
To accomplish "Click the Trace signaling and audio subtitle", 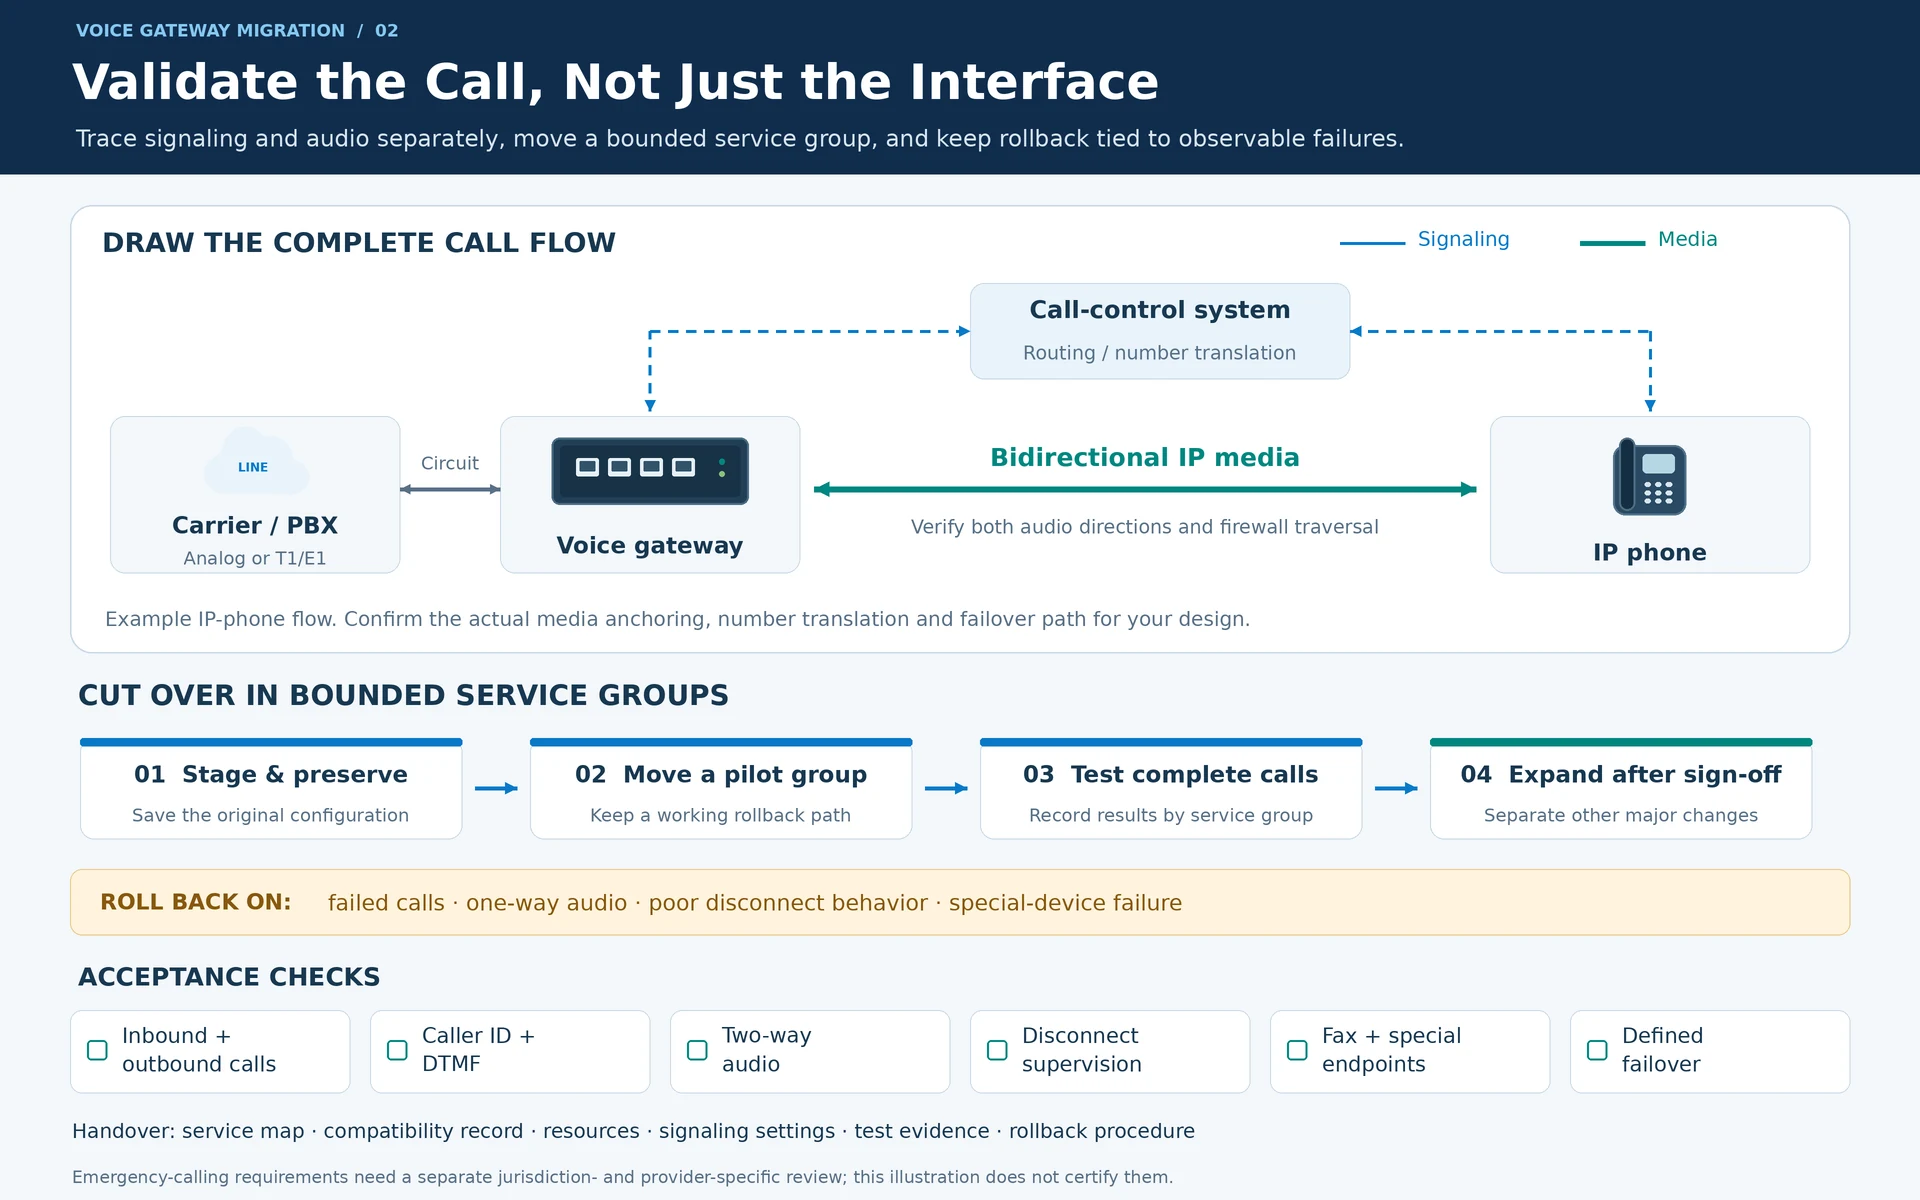I will [740, 138].
